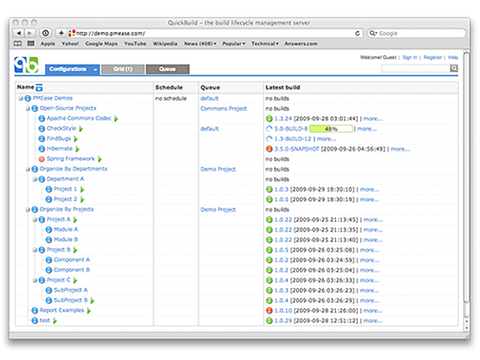
Task: Open the Popular bookmarks menu
Action: (x=234, y=44)
